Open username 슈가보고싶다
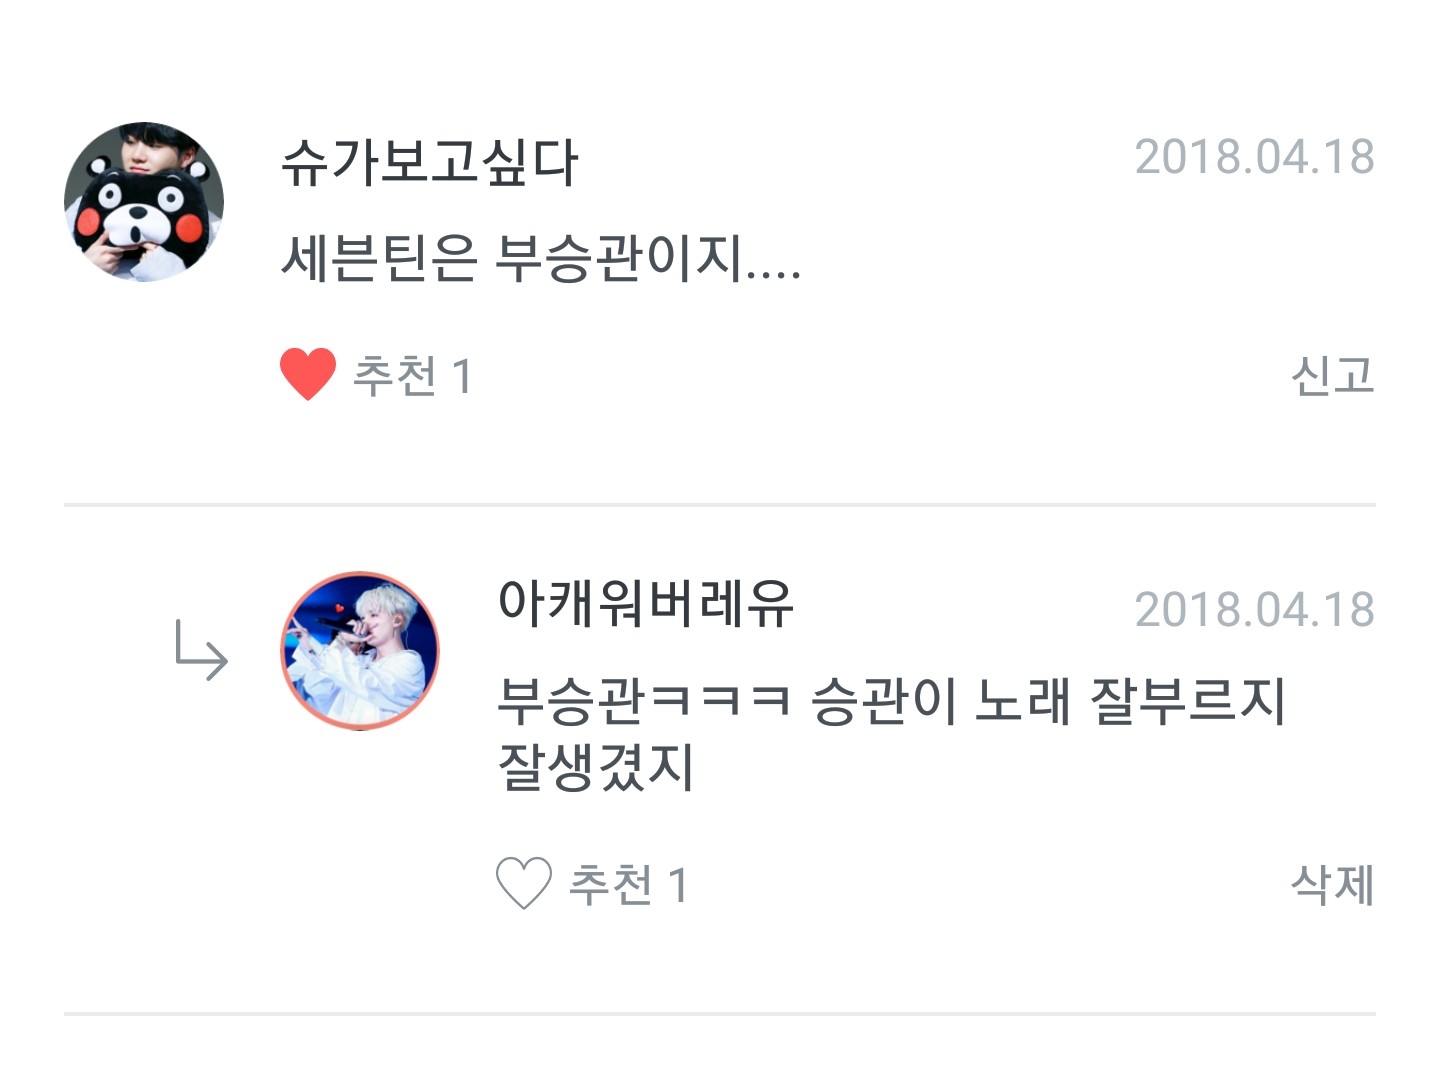1440x1080 pixels. (430, 162)
